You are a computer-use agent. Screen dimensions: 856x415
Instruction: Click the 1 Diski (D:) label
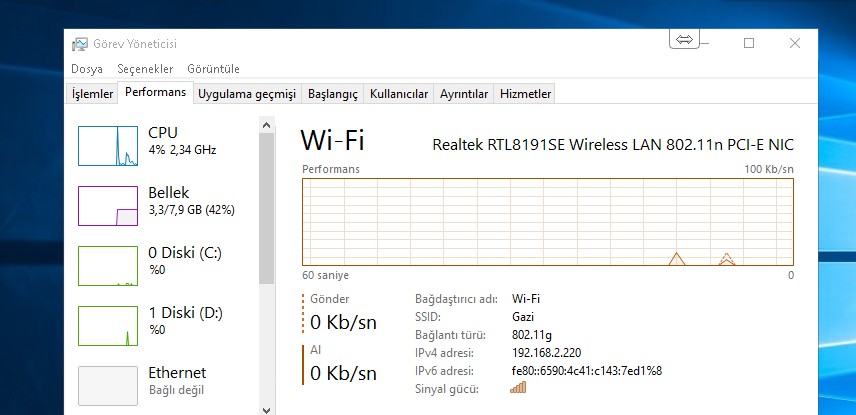186,313
